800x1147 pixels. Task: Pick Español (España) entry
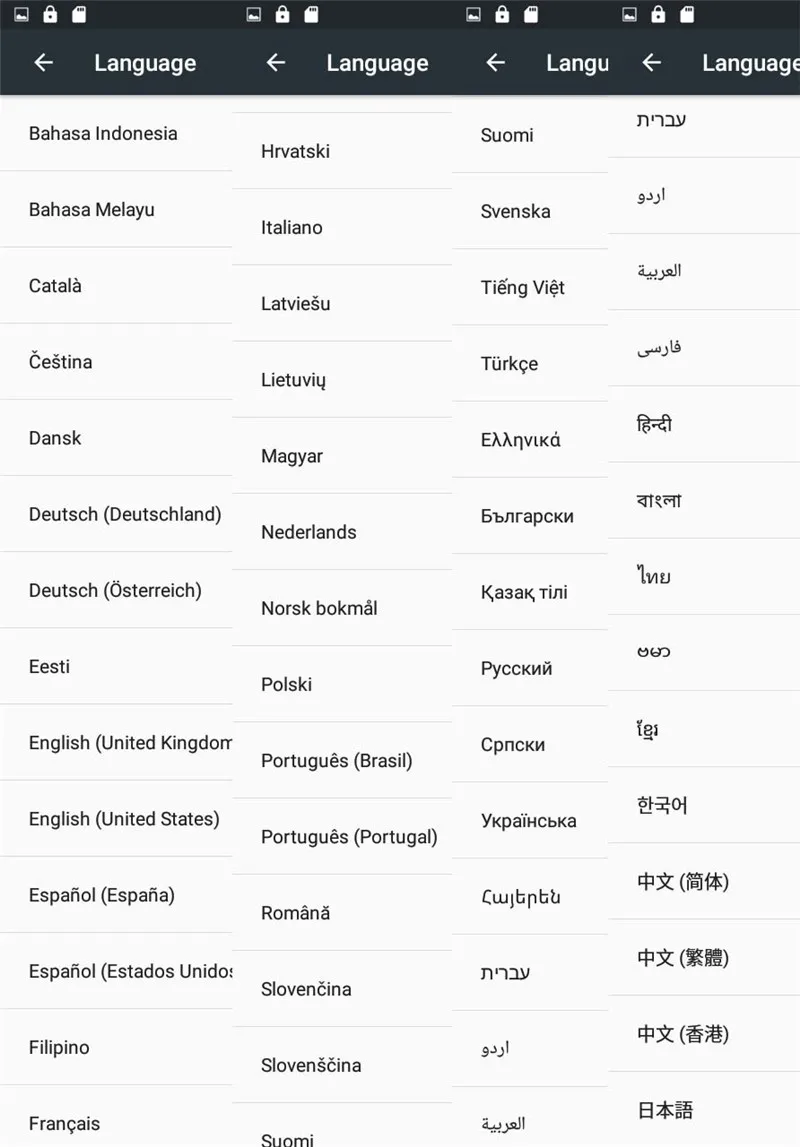[116, 895]
